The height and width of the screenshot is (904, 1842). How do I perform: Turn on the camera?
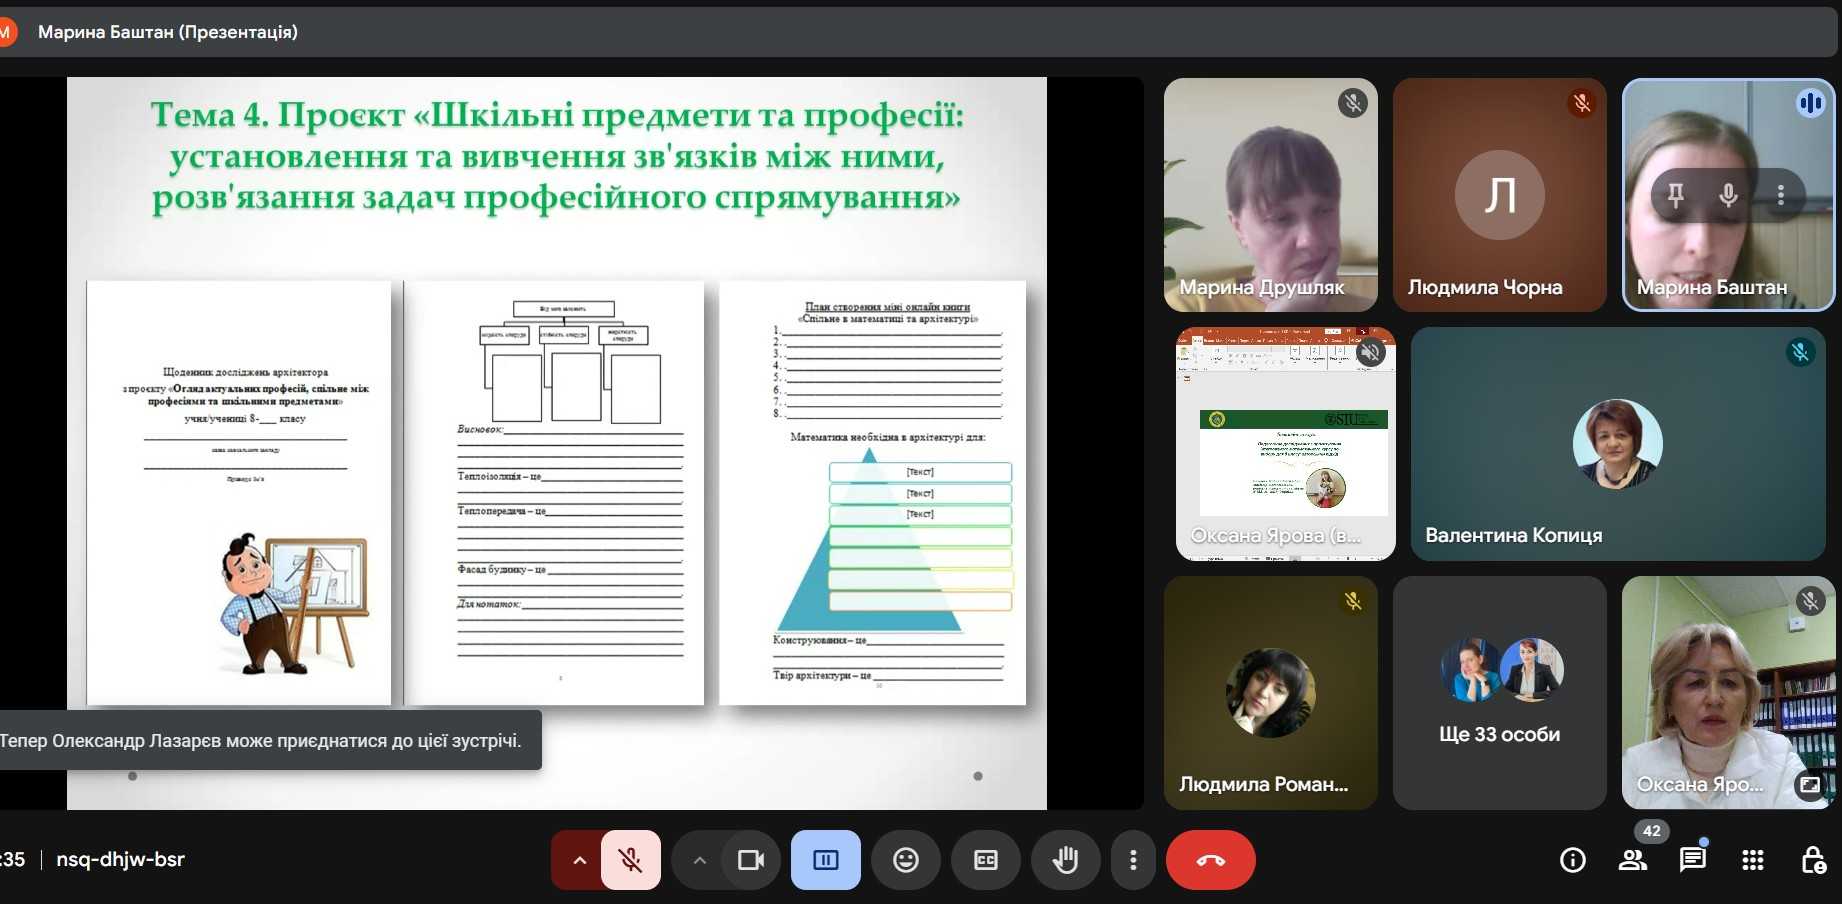pyautogui.click(x=750, y=860)
